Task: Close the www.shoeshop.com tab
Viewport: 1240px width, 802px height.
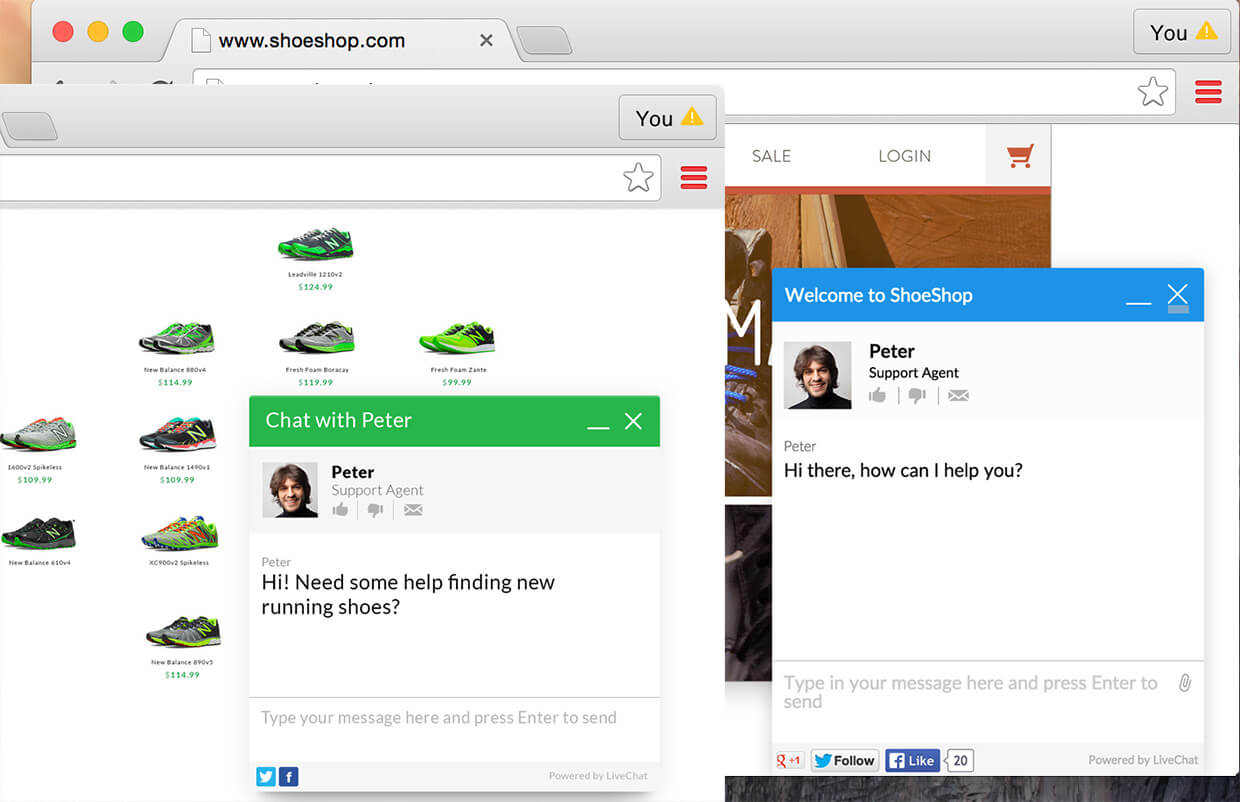Action: click(486, 41)
